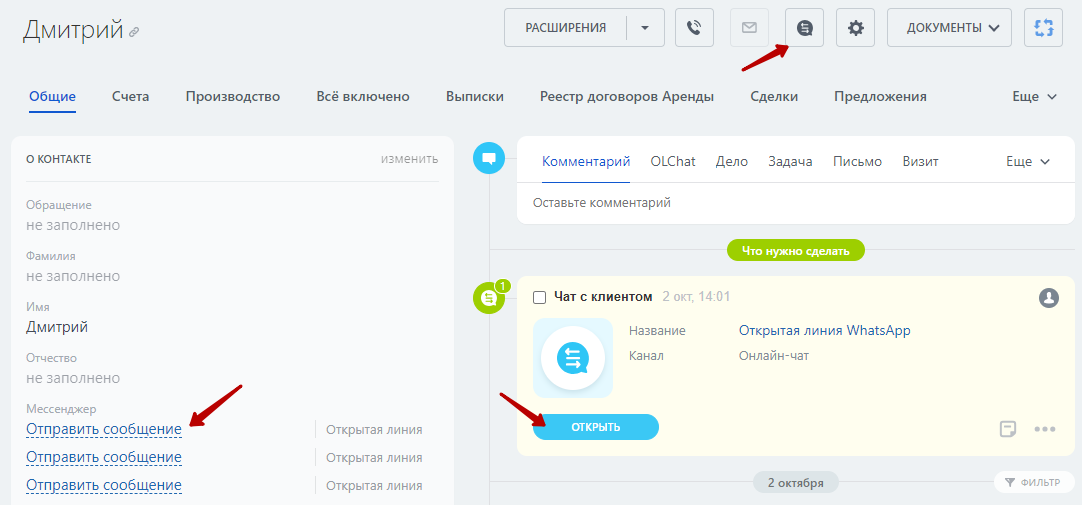Image resolution: width=1082 pixels, height=505 pixels.
Task: Expand the Еще menu in timeline tabs
Action: [x=1027, y=161]
